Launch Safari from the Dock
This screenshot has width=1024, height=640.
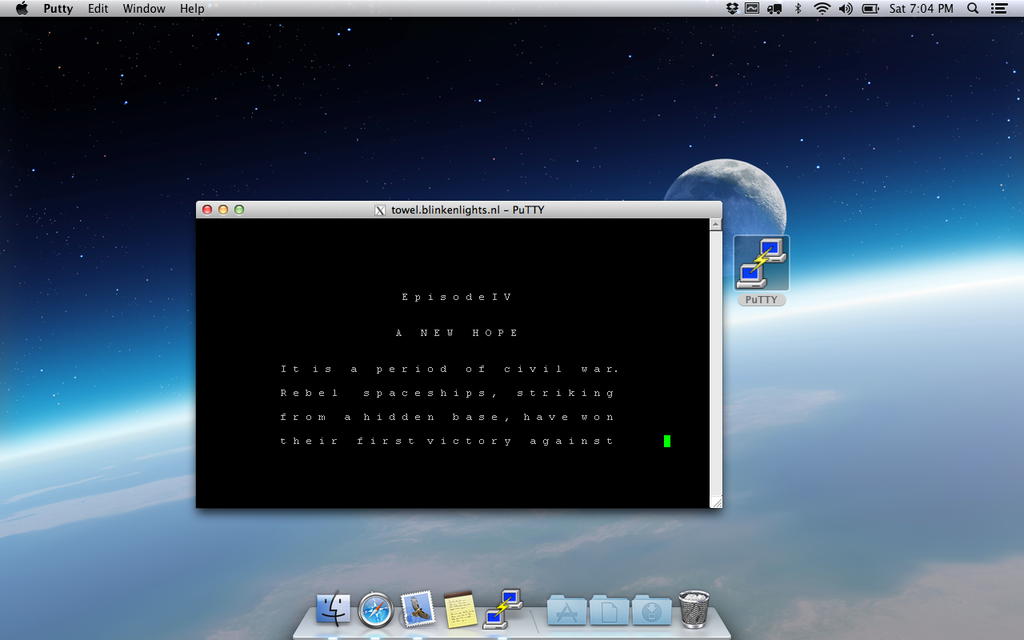click(x=376, y=611)
